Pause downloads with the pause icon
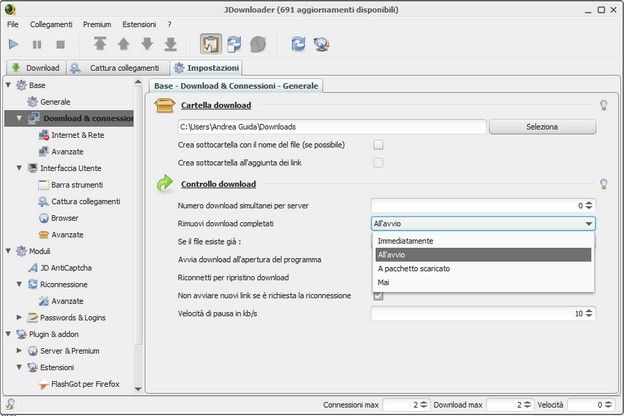Screen dimensions: 624x416 [x=37, y=44]
